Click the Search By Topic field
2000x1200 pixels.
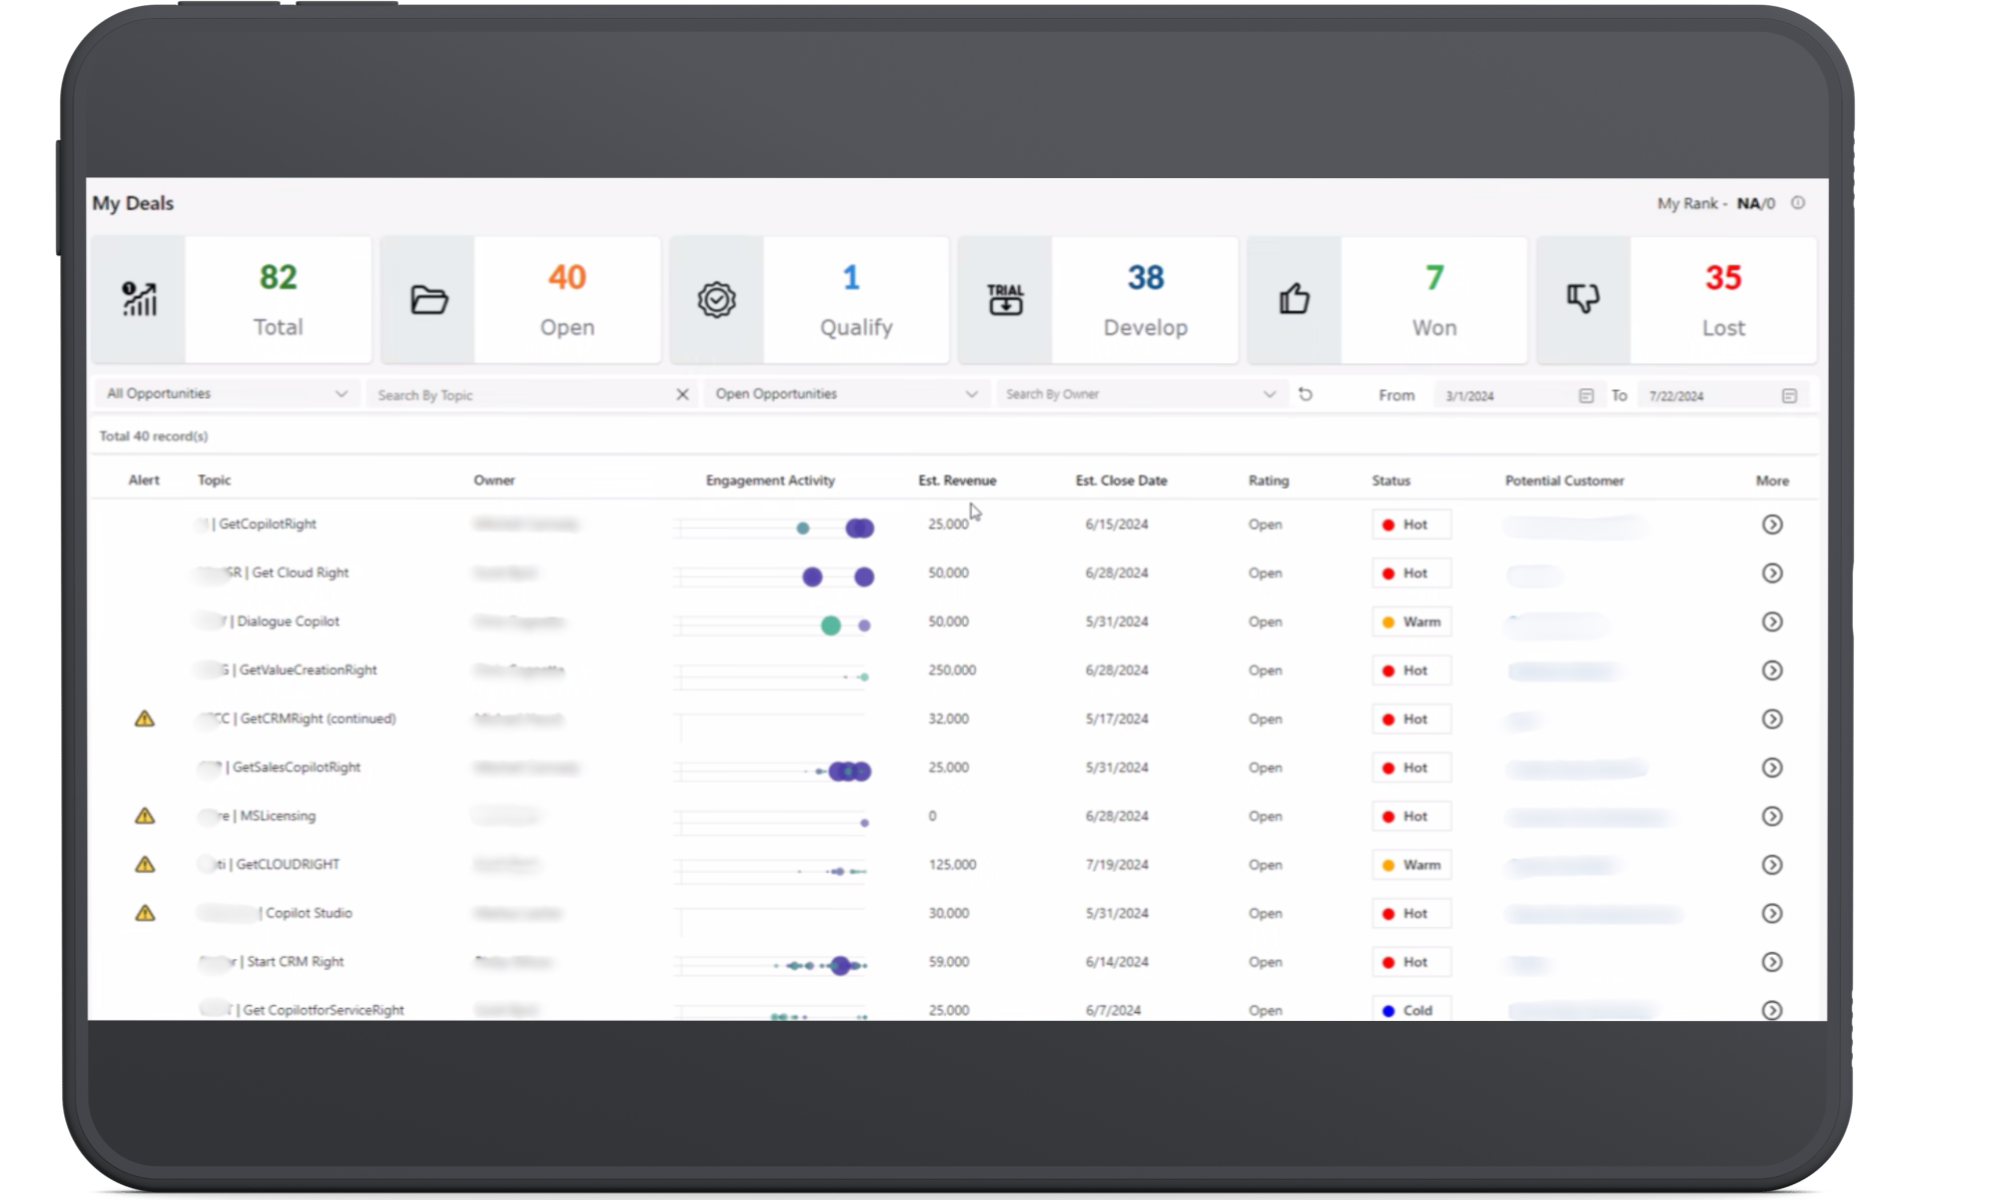[x=520, y=395]
